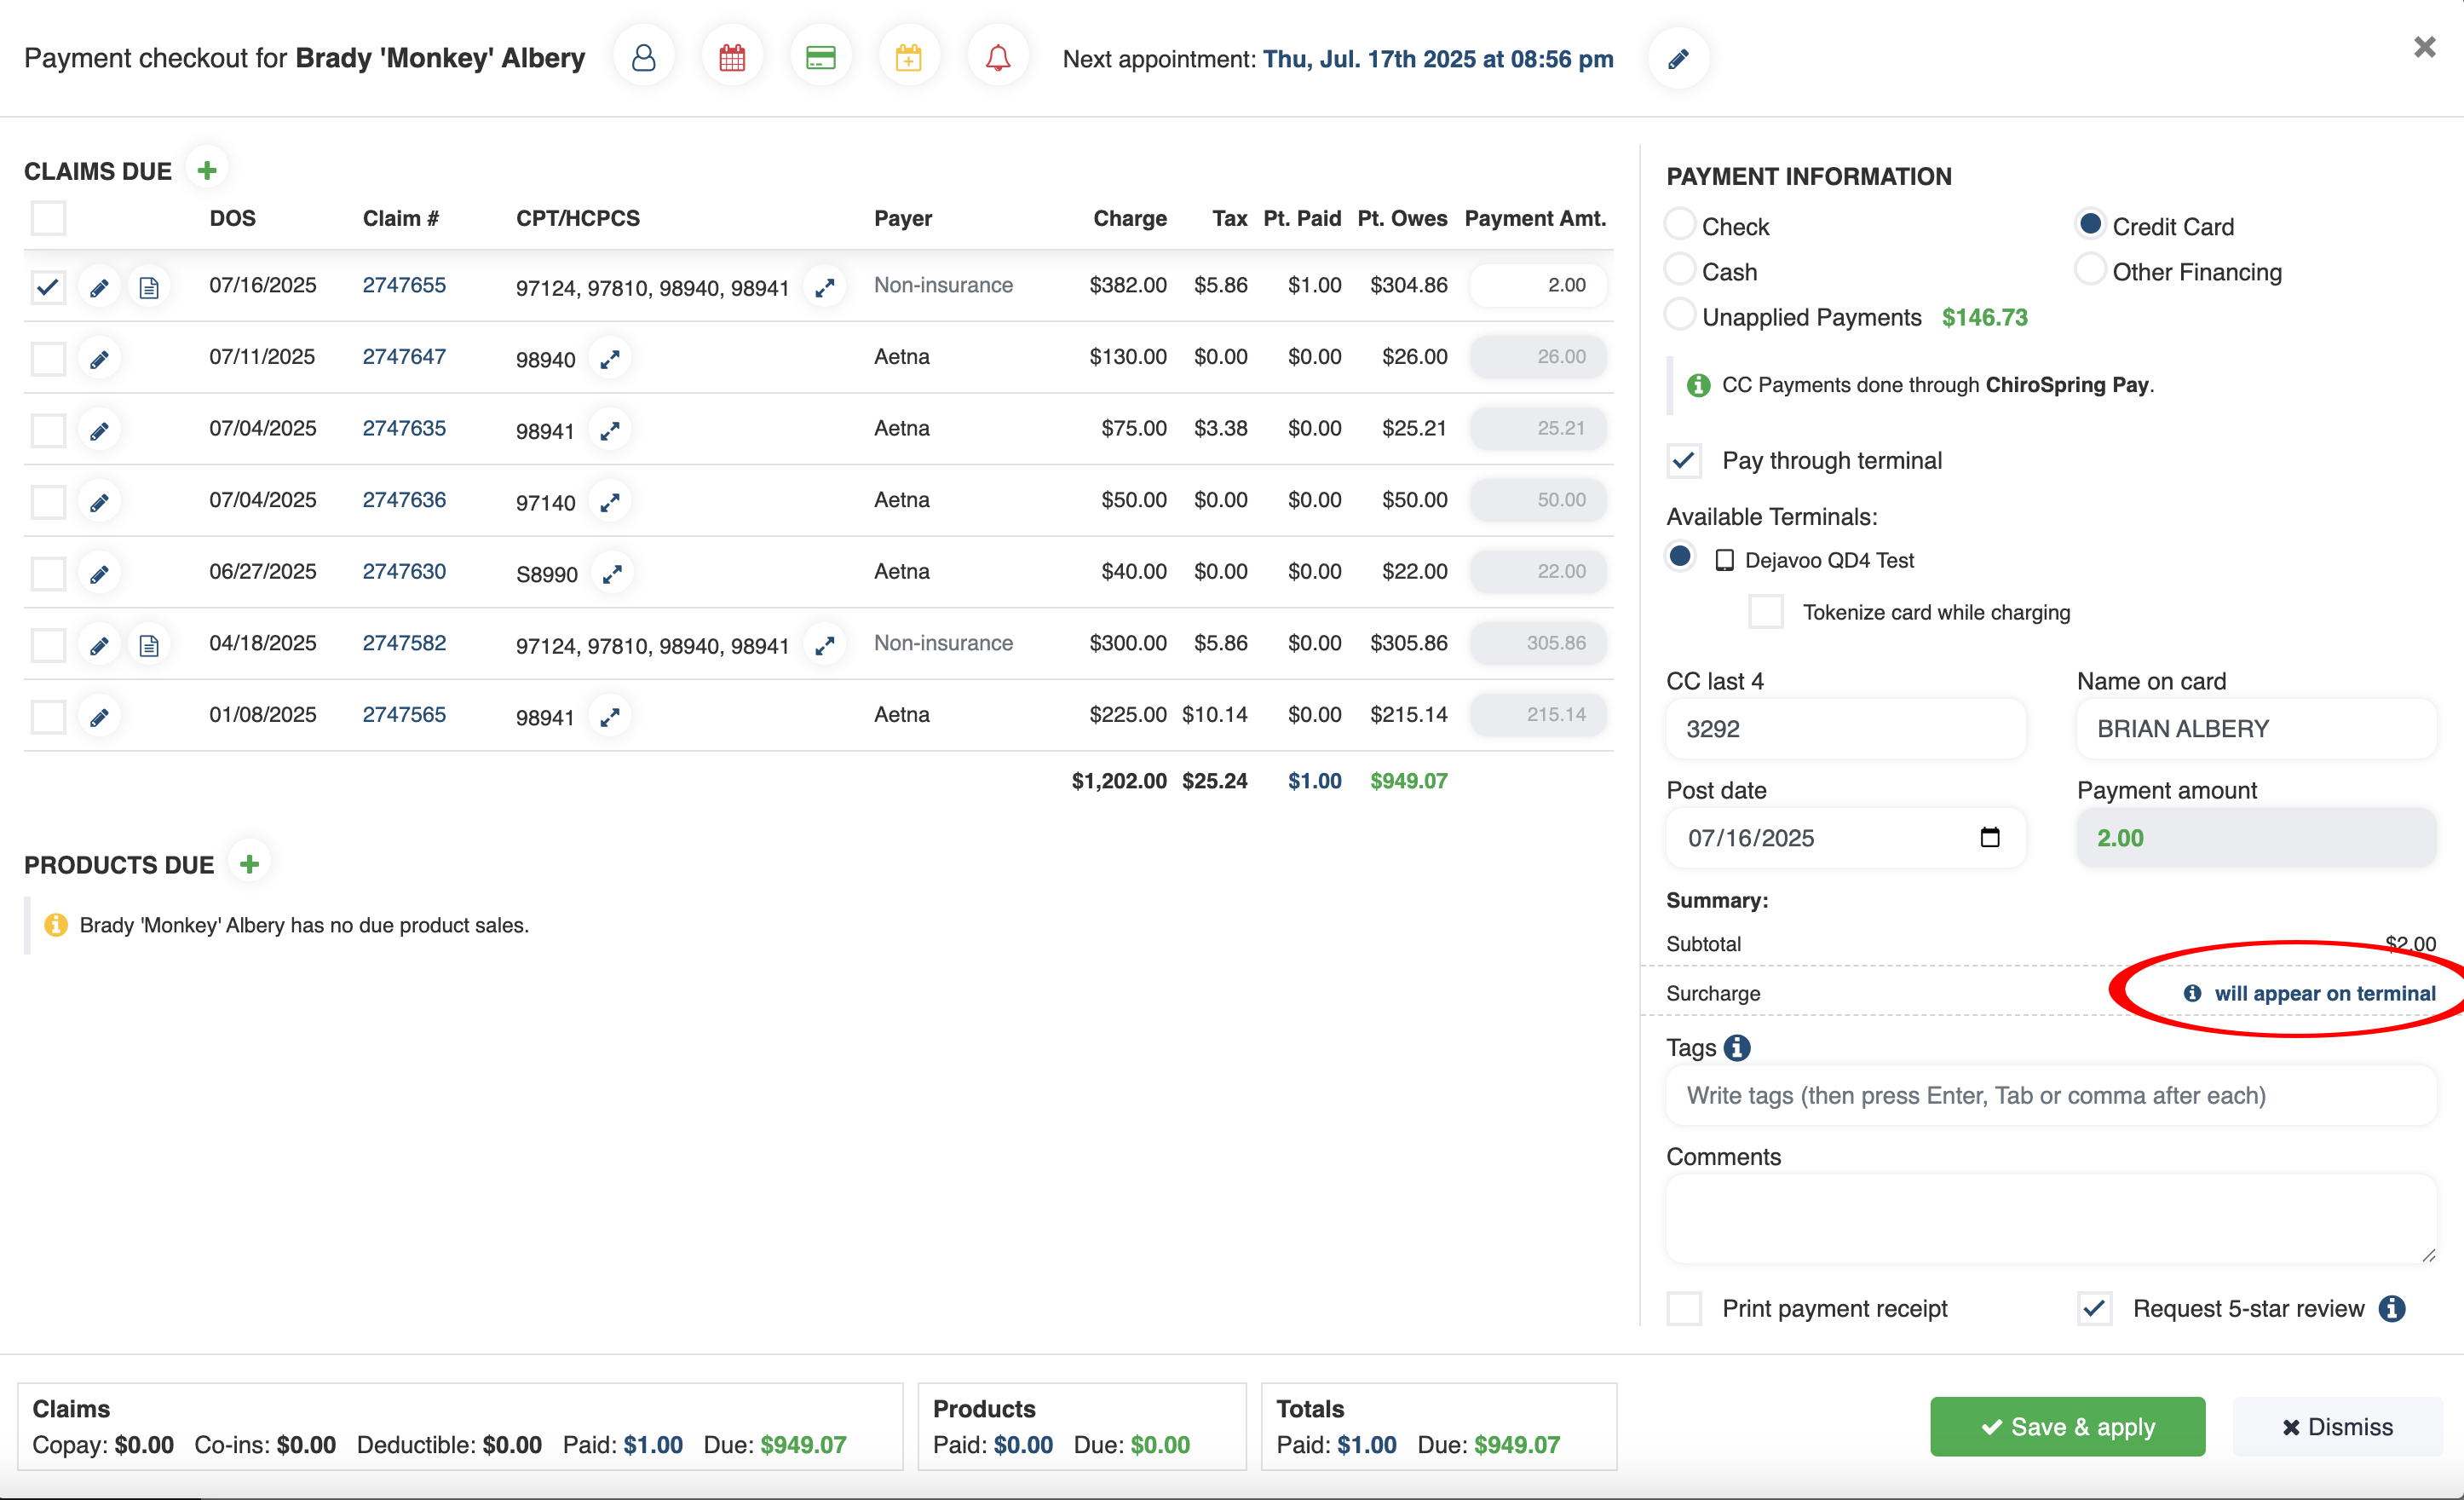The width and height of the screenshot is (2464, 1500).
Task: Add a claim with Claims Due plus
Action: [207, 171]
